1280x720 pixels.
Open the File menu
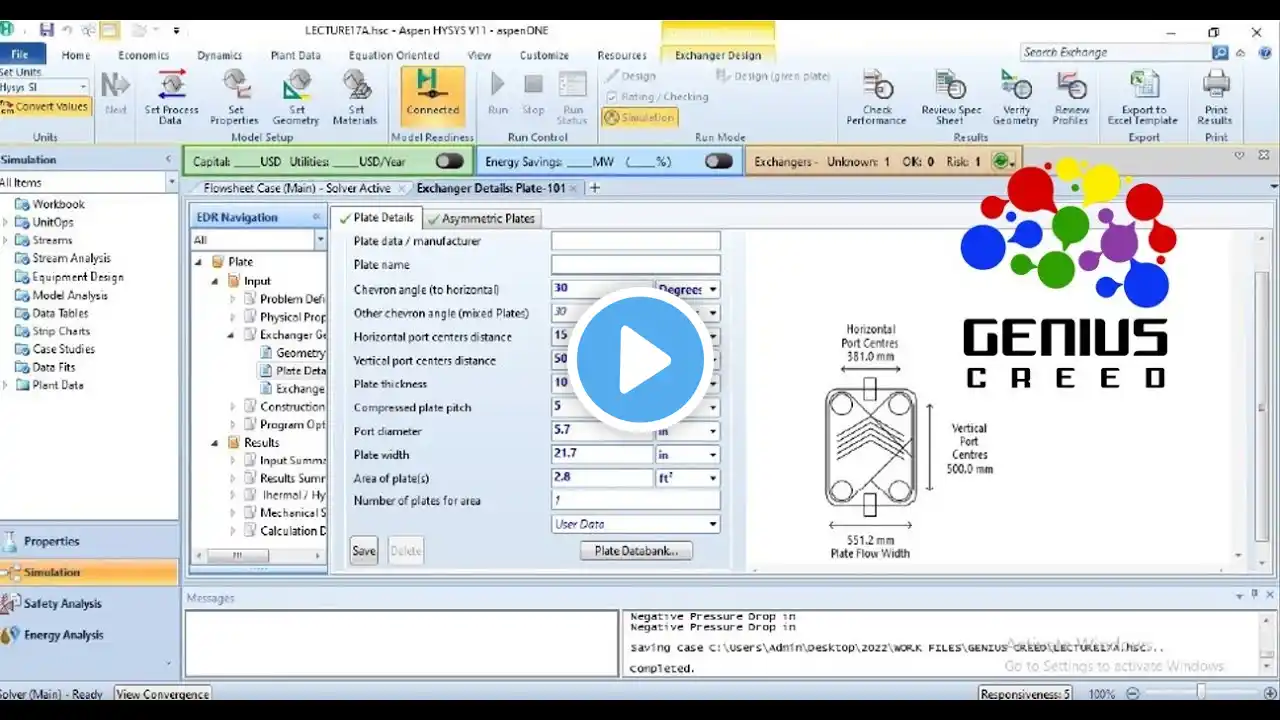click(20, 55)
